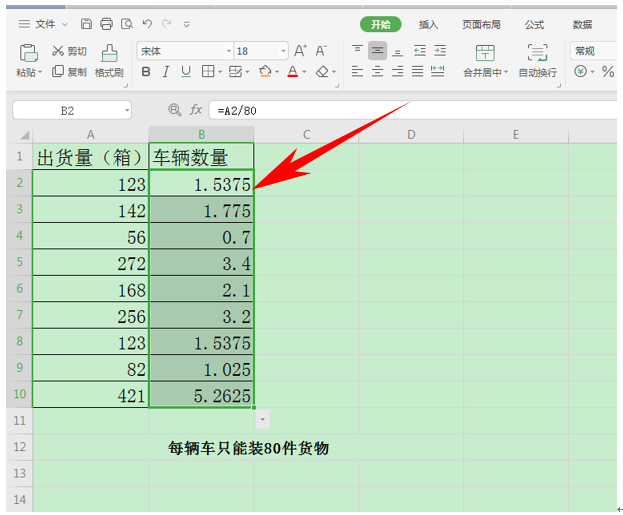
Task: Click the Redo arrow
Action: 167,24
